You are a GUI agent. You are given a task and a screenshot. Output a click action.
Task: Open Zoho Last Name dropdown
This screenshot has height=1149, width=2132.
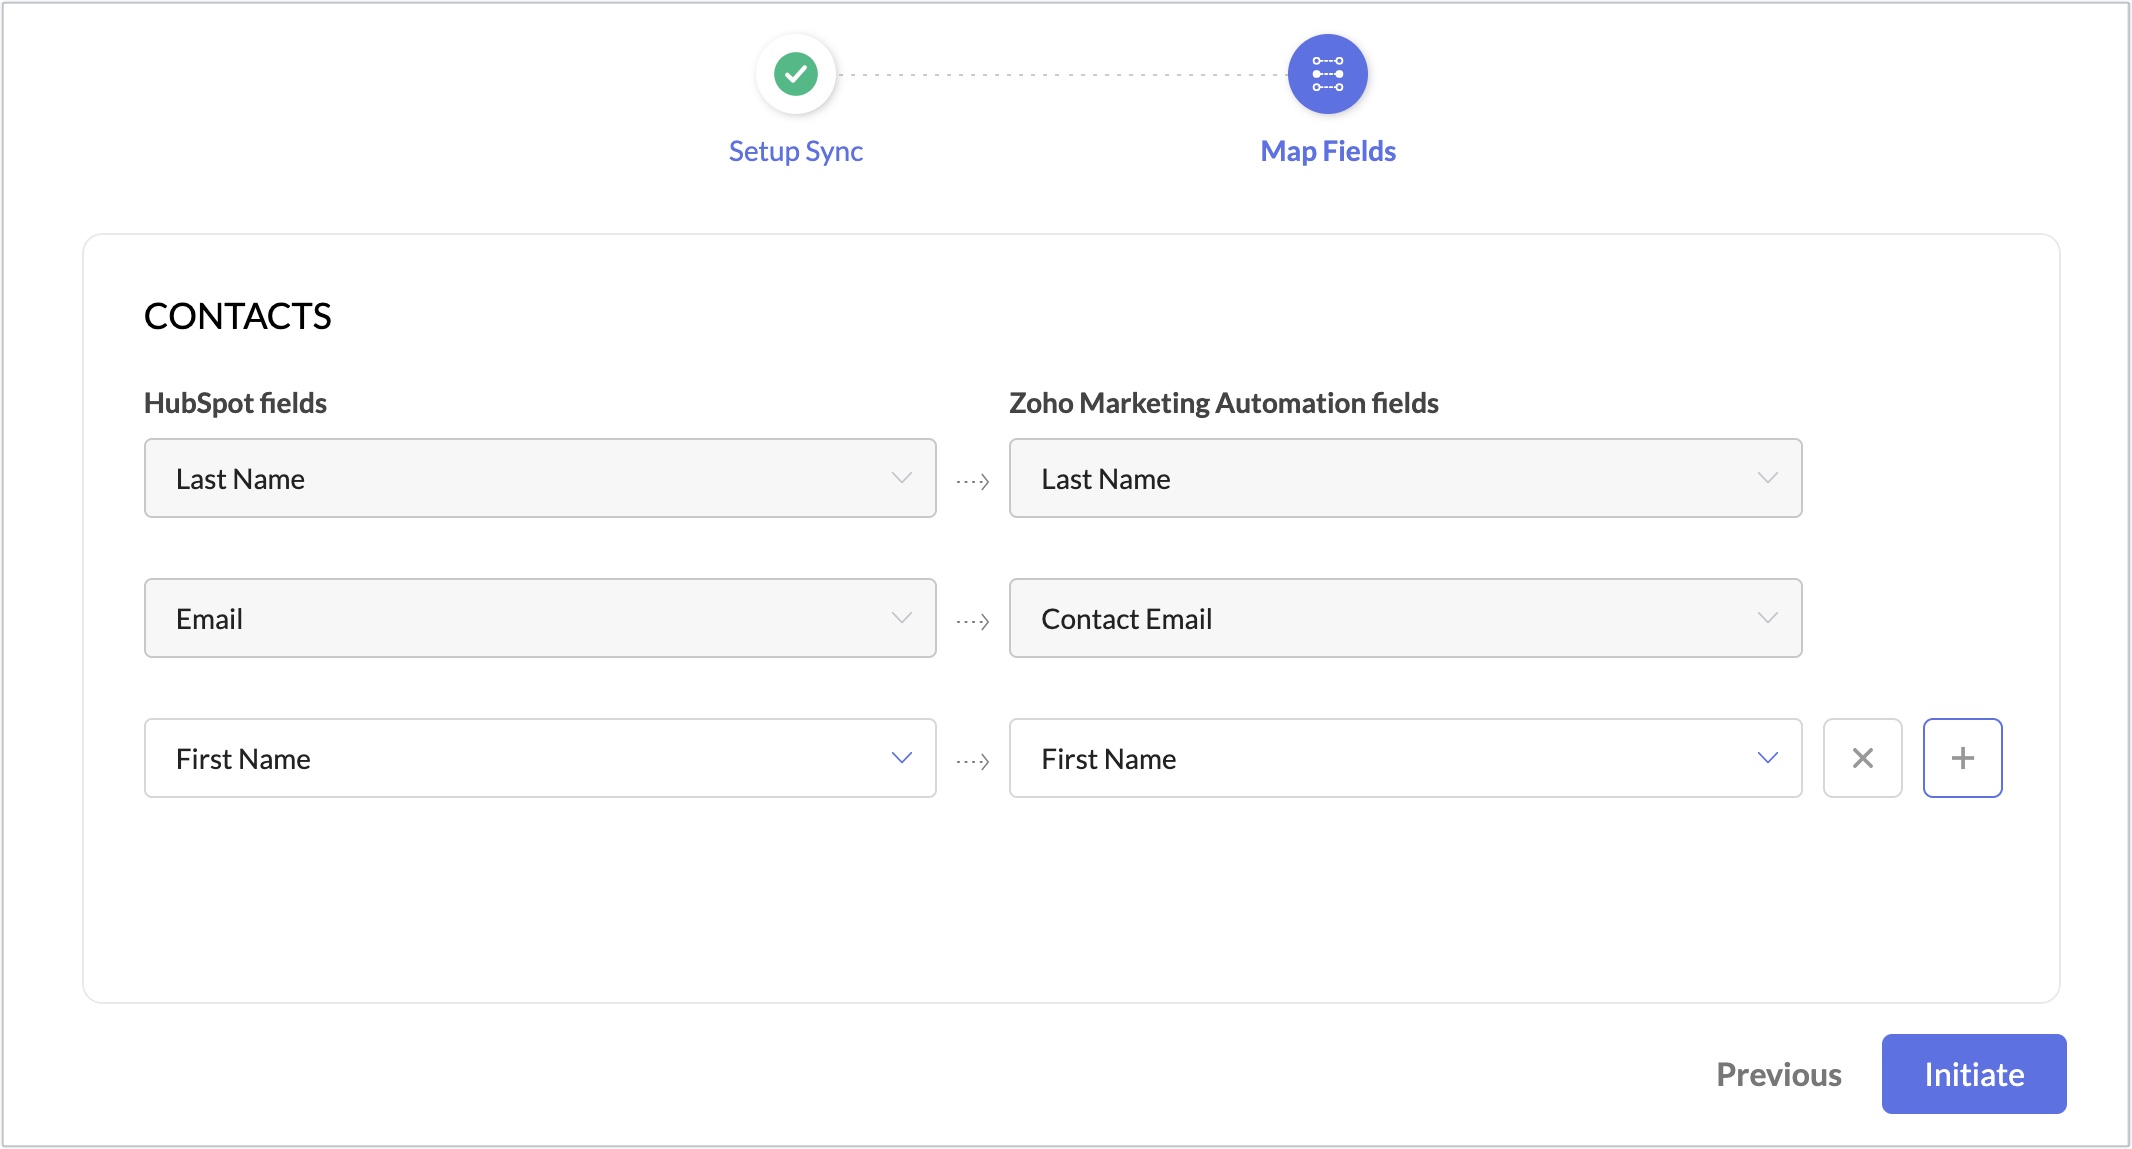(1405, 478)
